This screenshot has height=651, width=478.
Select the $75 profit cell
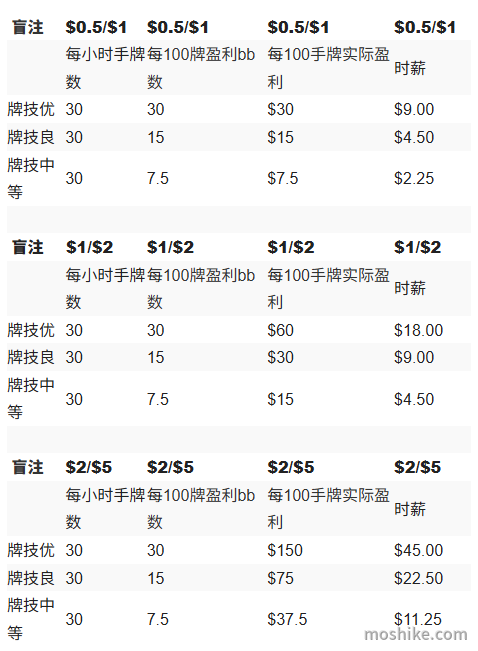(x=280, y=578)
